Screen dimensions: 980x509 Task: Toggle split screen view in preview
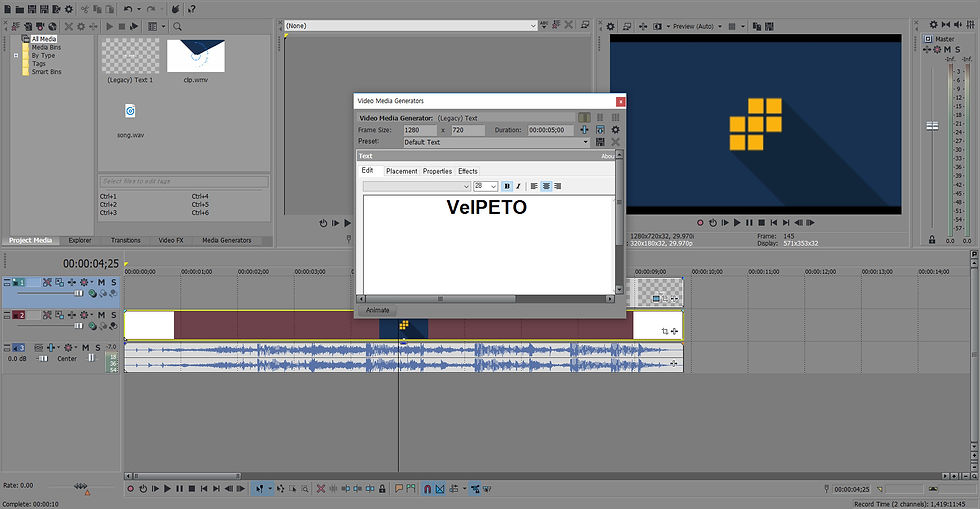658,26
